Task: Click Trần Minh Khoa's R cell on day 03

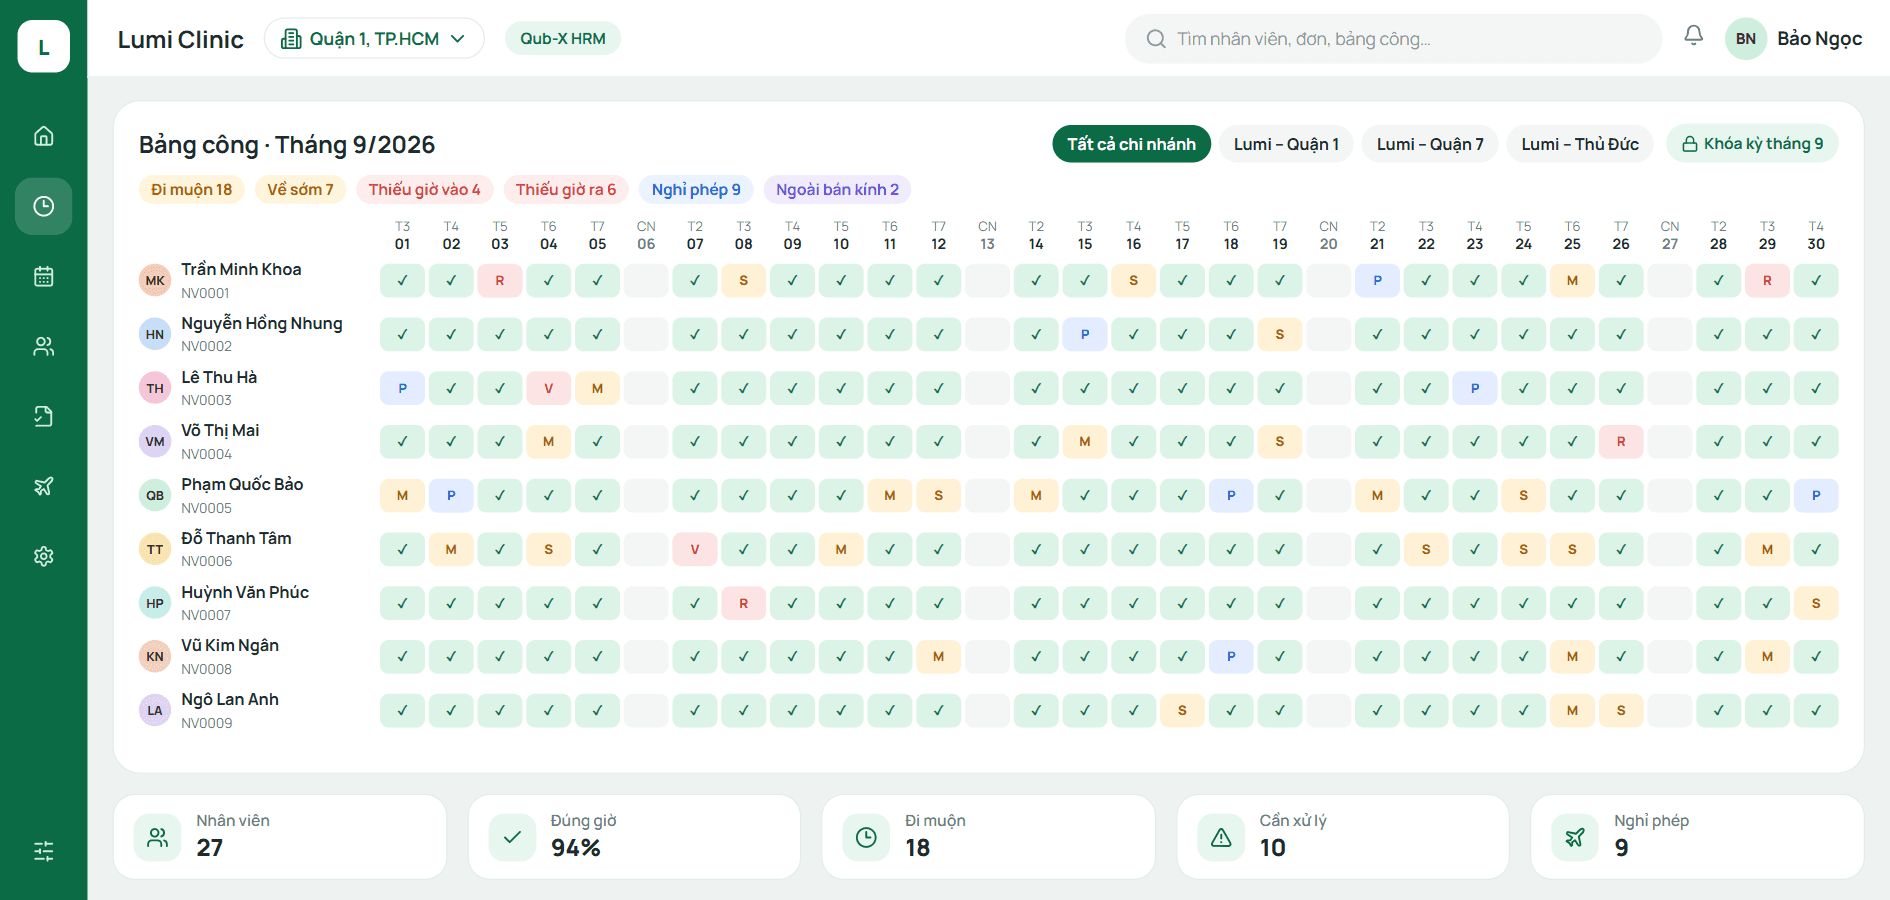Action: [500, 281]
